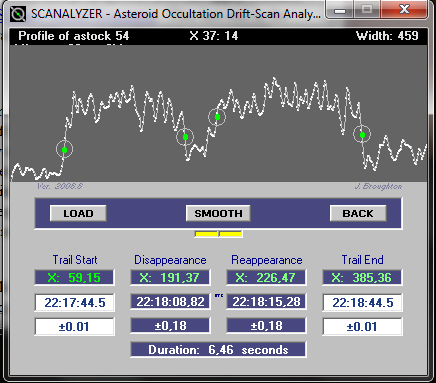
Task: Close the Scanalyzer window
Action: (404, 10)
